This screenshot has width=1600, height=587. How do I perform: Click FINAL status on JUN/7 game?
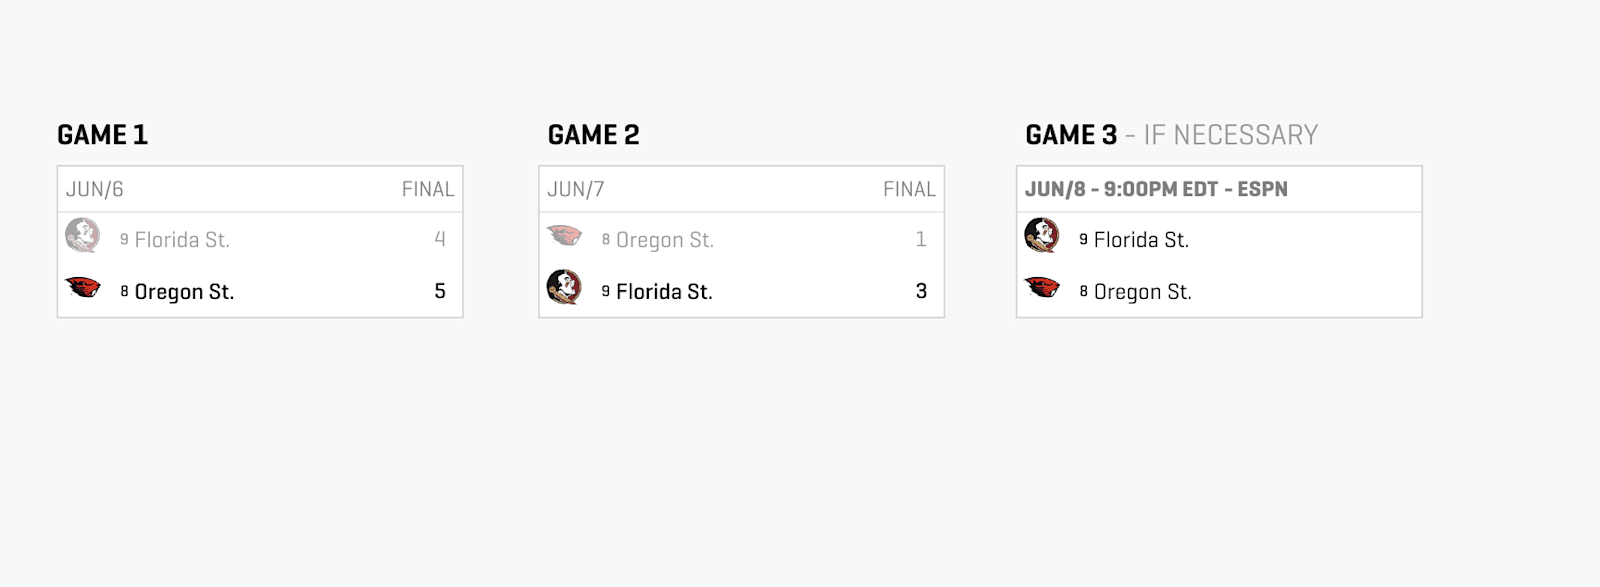(909, 189)
